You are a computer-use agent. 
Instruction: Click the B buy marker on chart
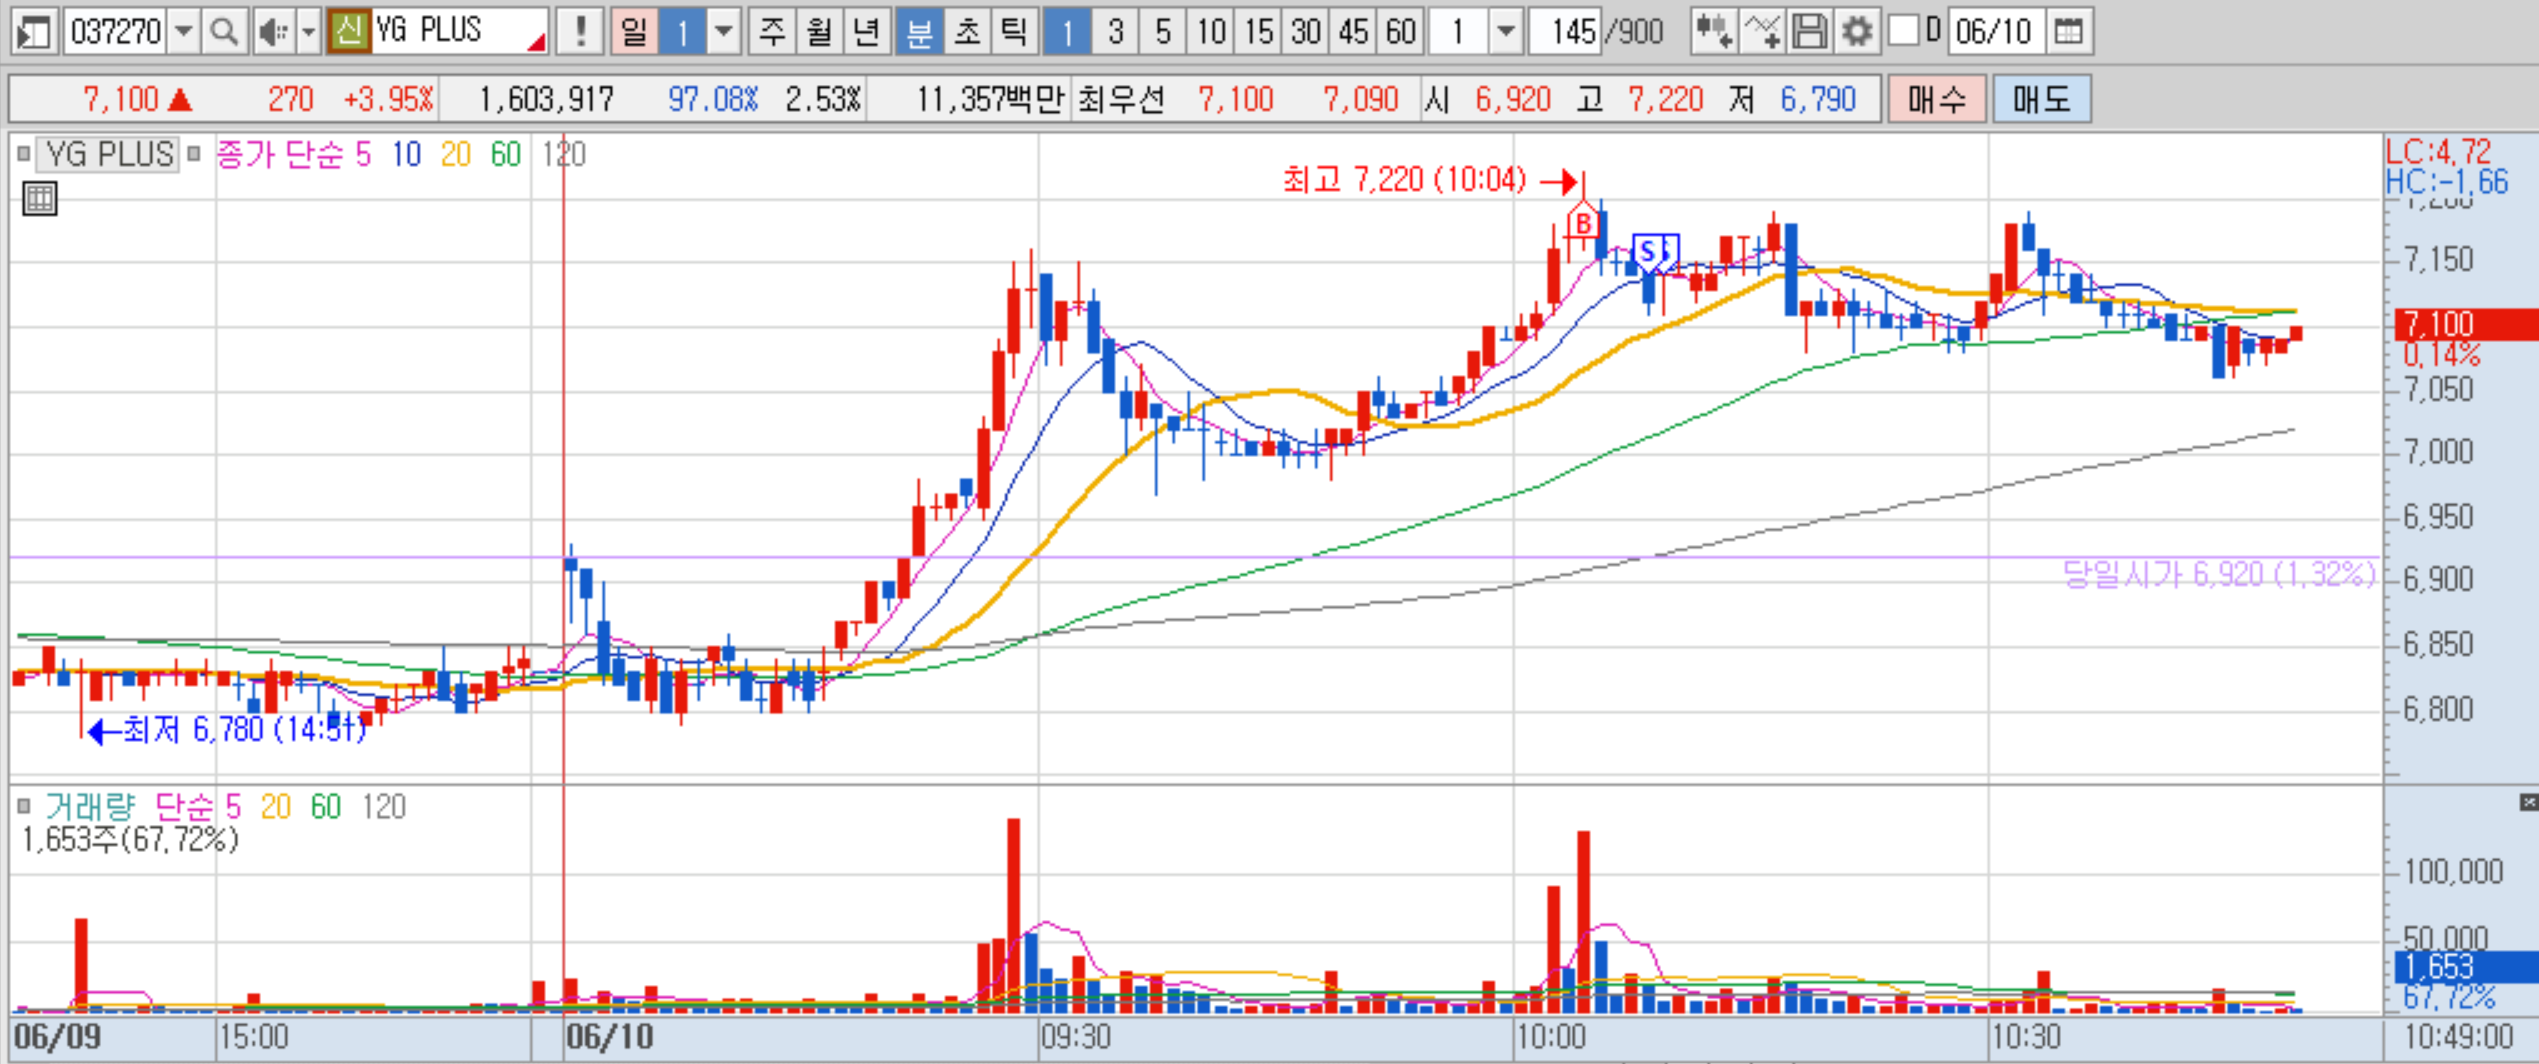click(x=1582, y=222)
